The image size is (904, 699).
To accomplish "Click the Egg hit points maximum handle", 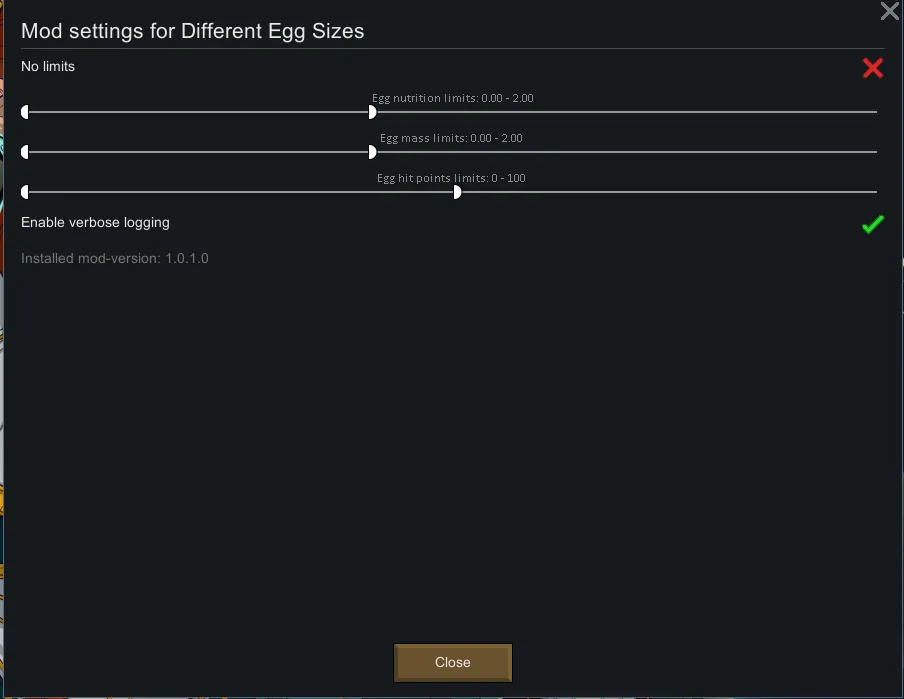I will [457, 192].
